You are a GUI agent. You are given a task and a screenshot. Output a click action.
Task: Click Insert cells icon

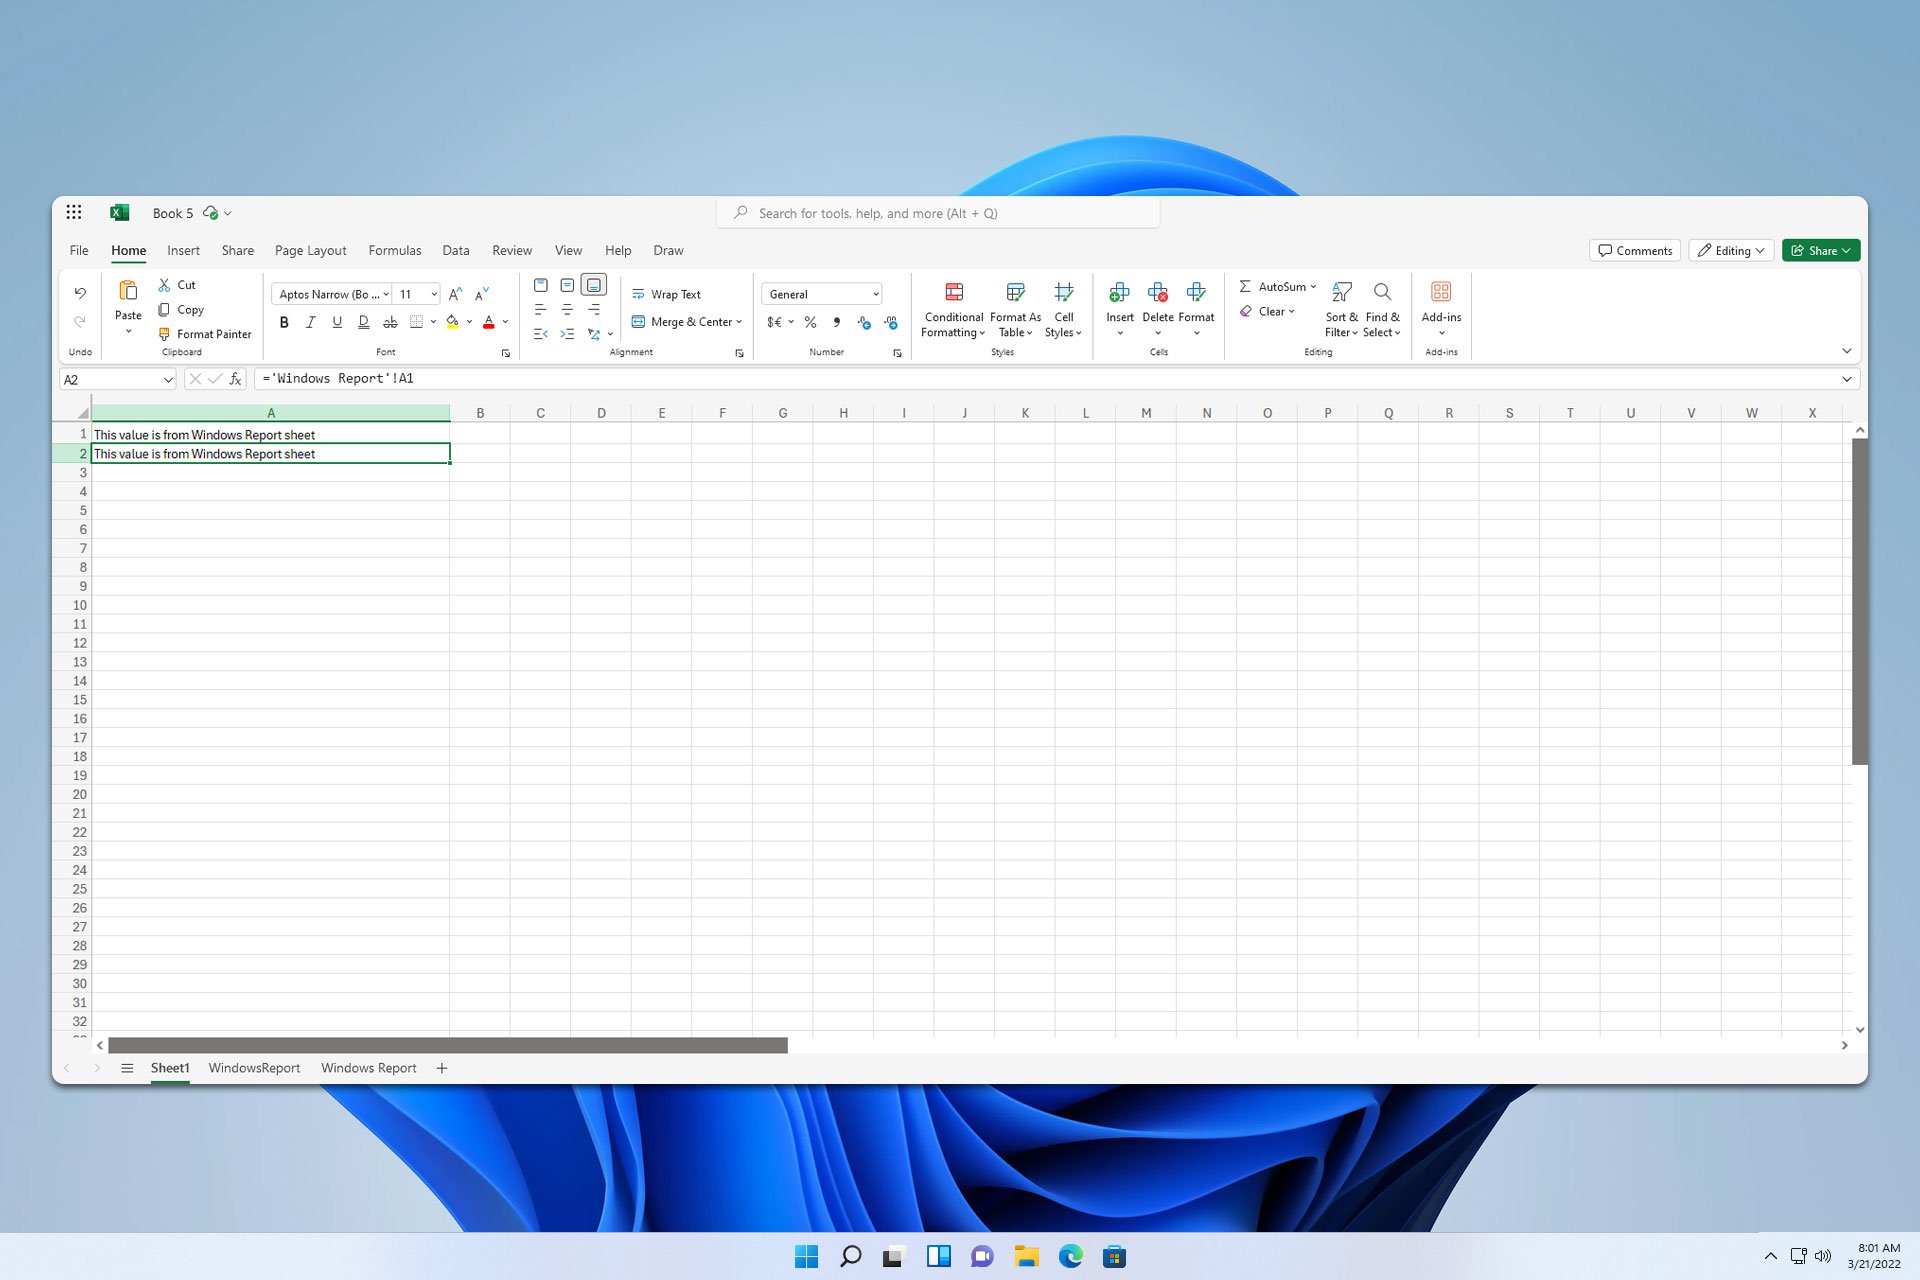(x=1120, y=292)
